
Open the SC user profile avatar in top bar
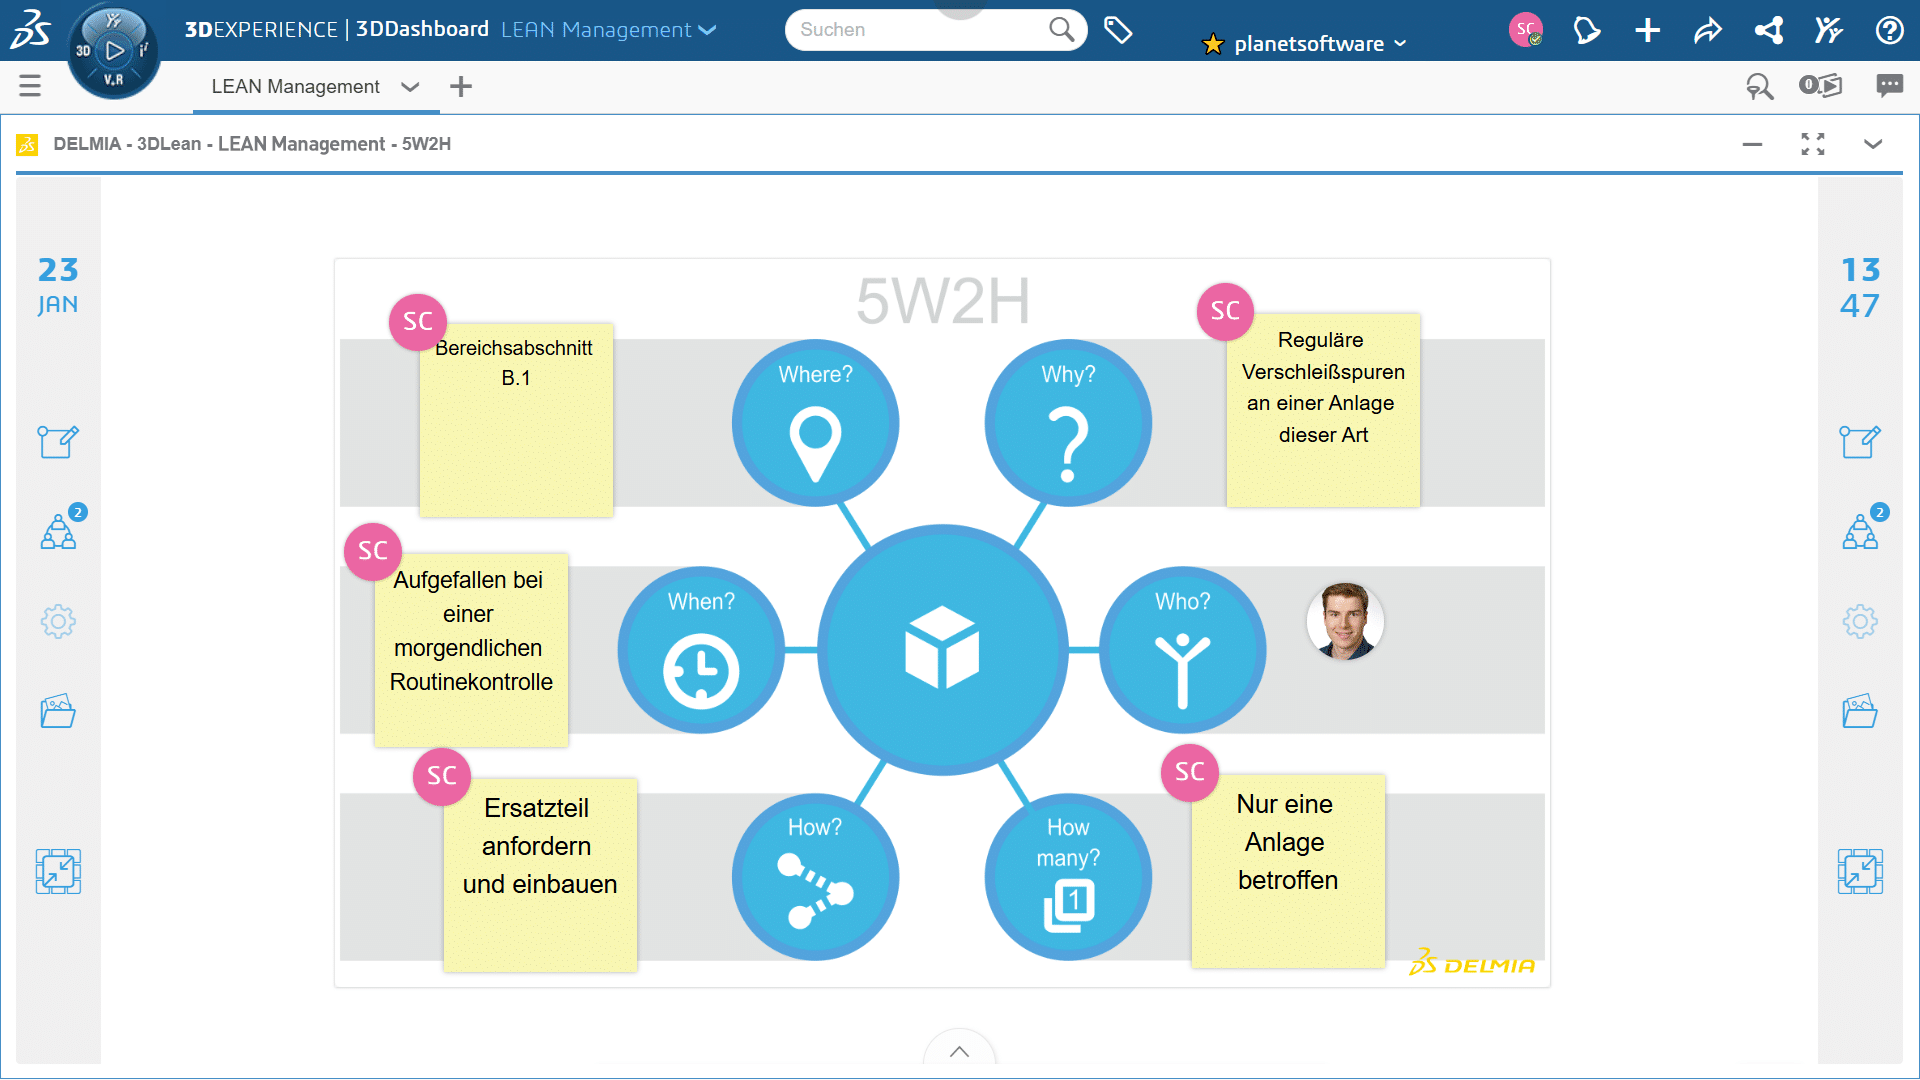(x=1525, y=30)
